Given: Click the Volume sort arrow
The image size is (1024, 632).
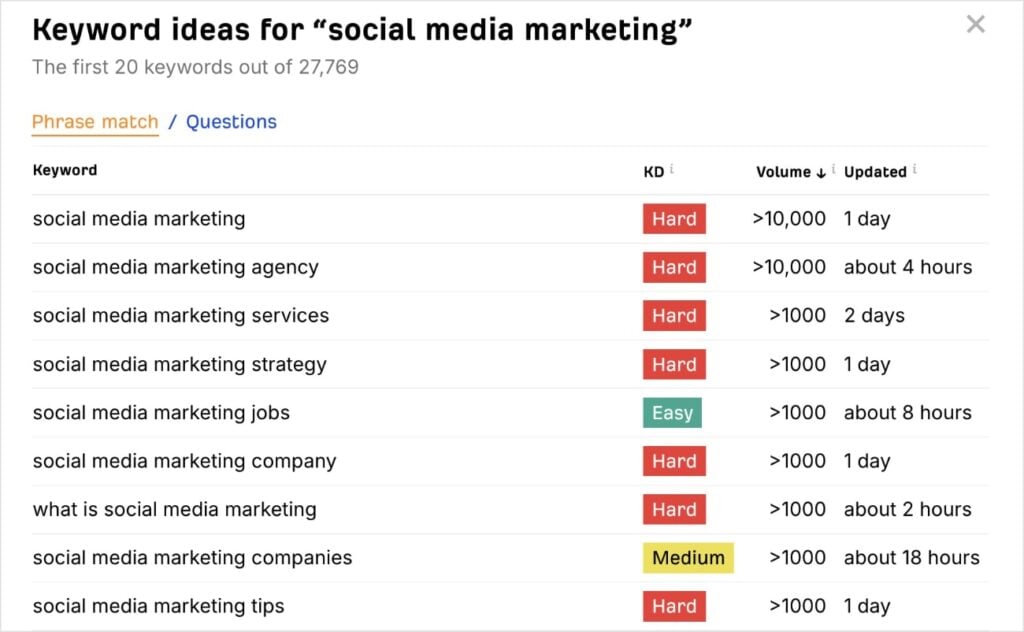Looking at the screenshot, I should click(x=821, y=171).
